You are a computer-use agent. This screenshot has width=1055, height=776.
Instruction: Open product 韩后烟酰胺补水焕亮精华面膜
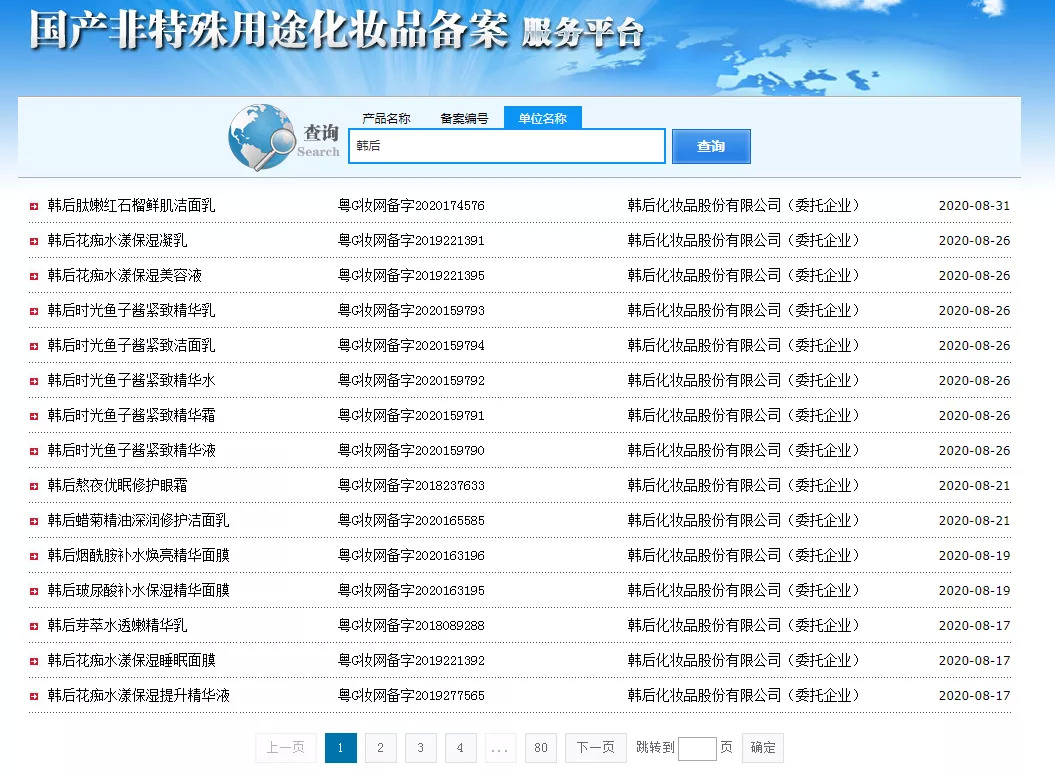point(139,555)
